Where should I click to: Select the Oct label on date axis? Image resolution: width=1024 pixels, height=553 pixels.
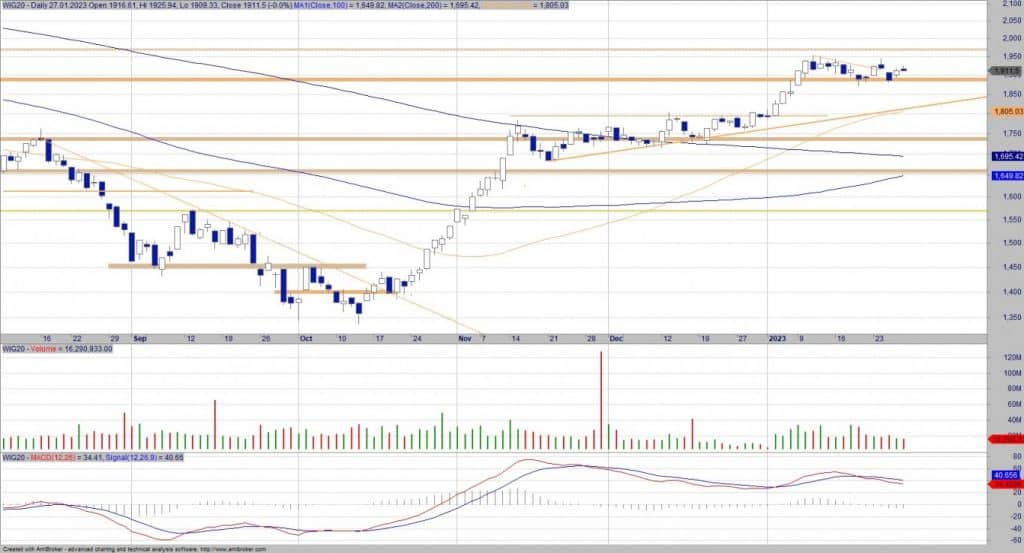coord(305,339)
